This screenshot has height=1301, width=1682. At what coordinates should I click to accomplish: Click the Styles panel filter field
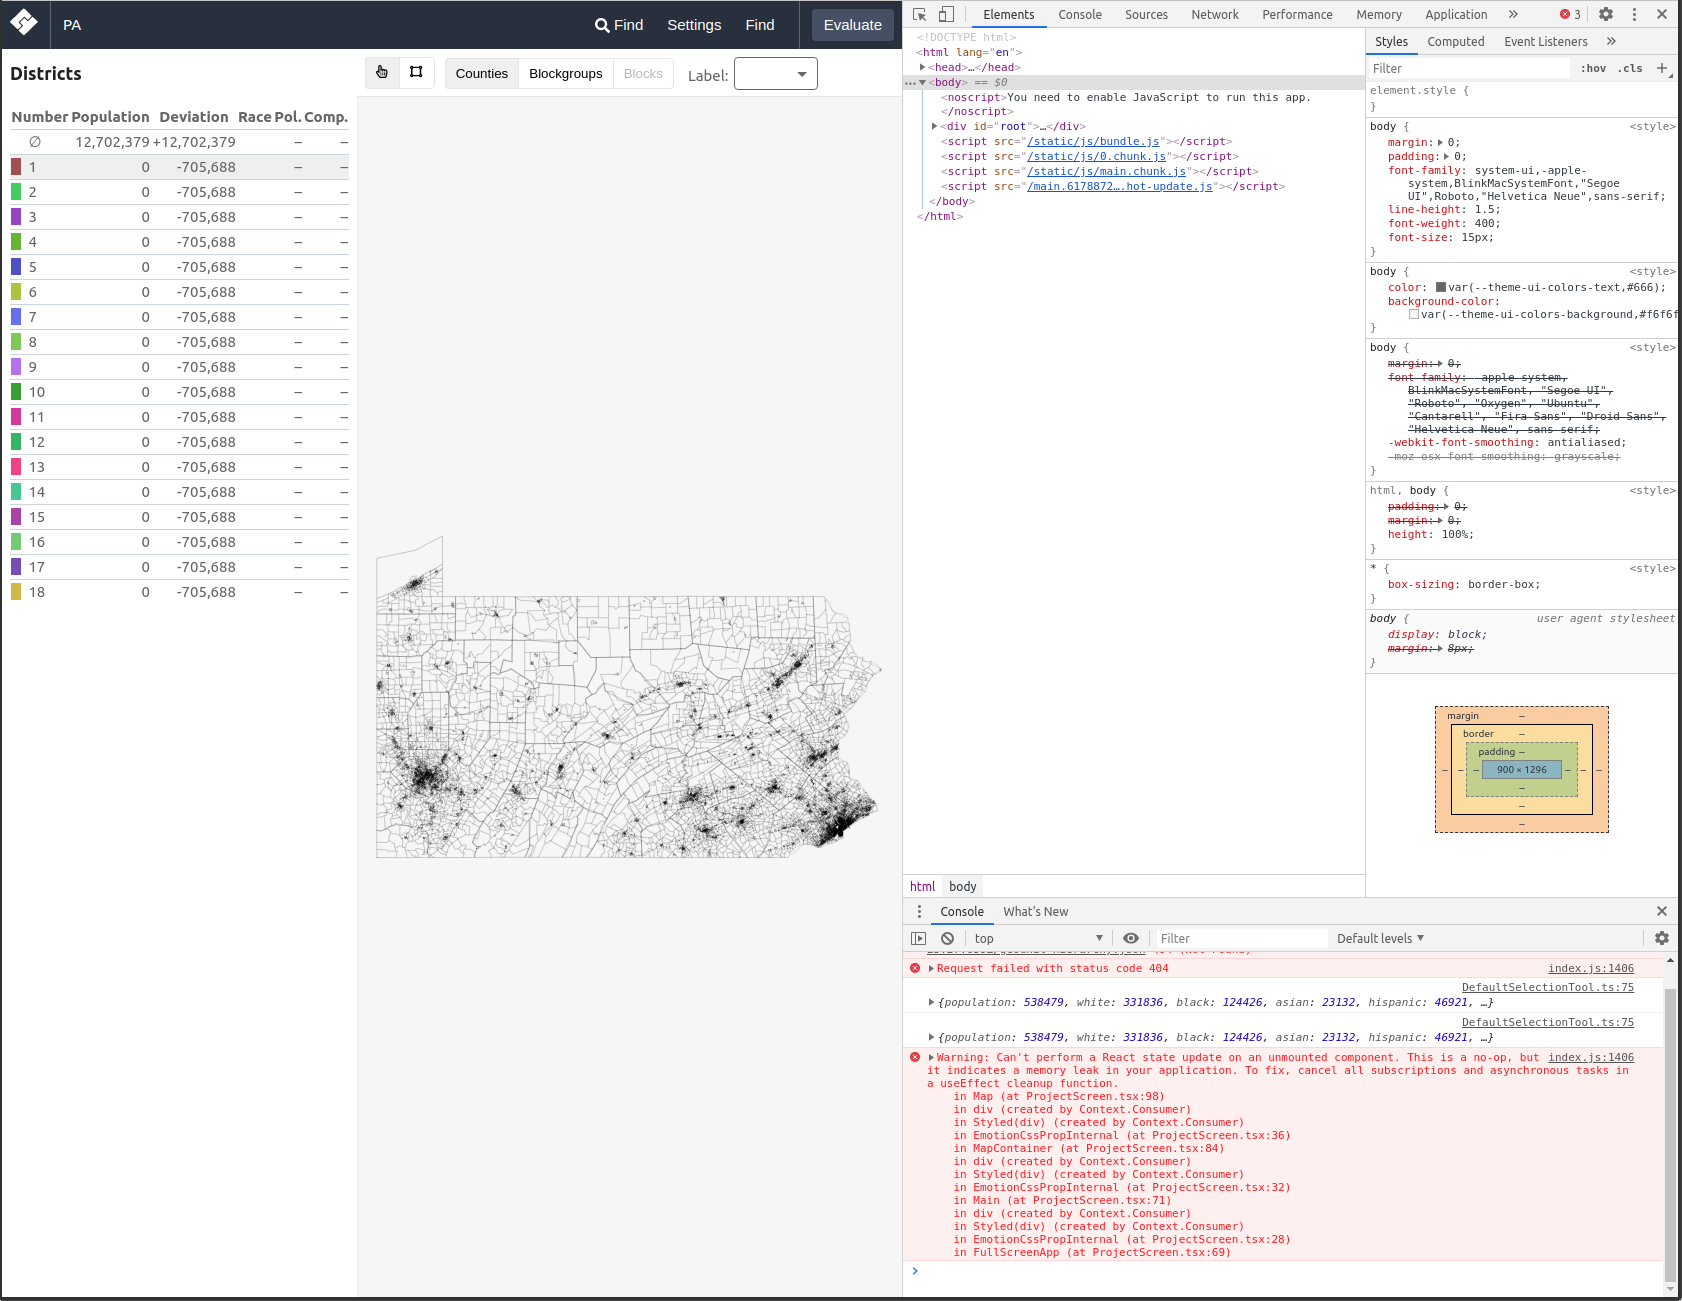[1470, 68]
